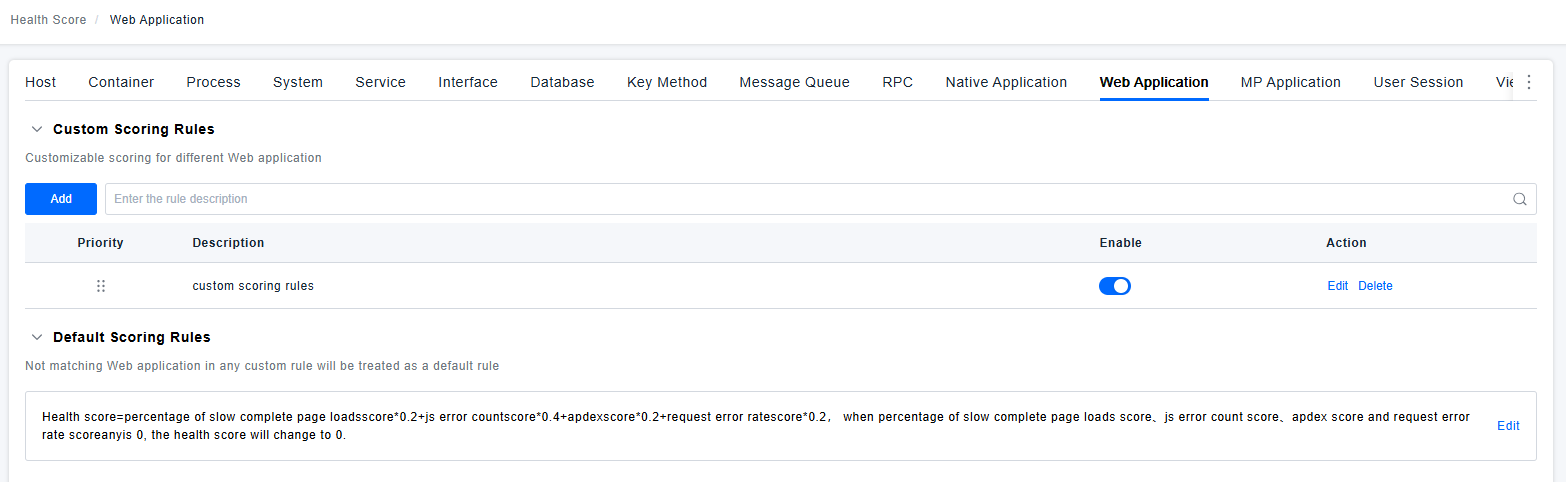Image resolution: width=1566 pixels, height=482 pixels.
Task: Collapse the Custom Scoring Rules section
Action: click(x=37, y=129)
